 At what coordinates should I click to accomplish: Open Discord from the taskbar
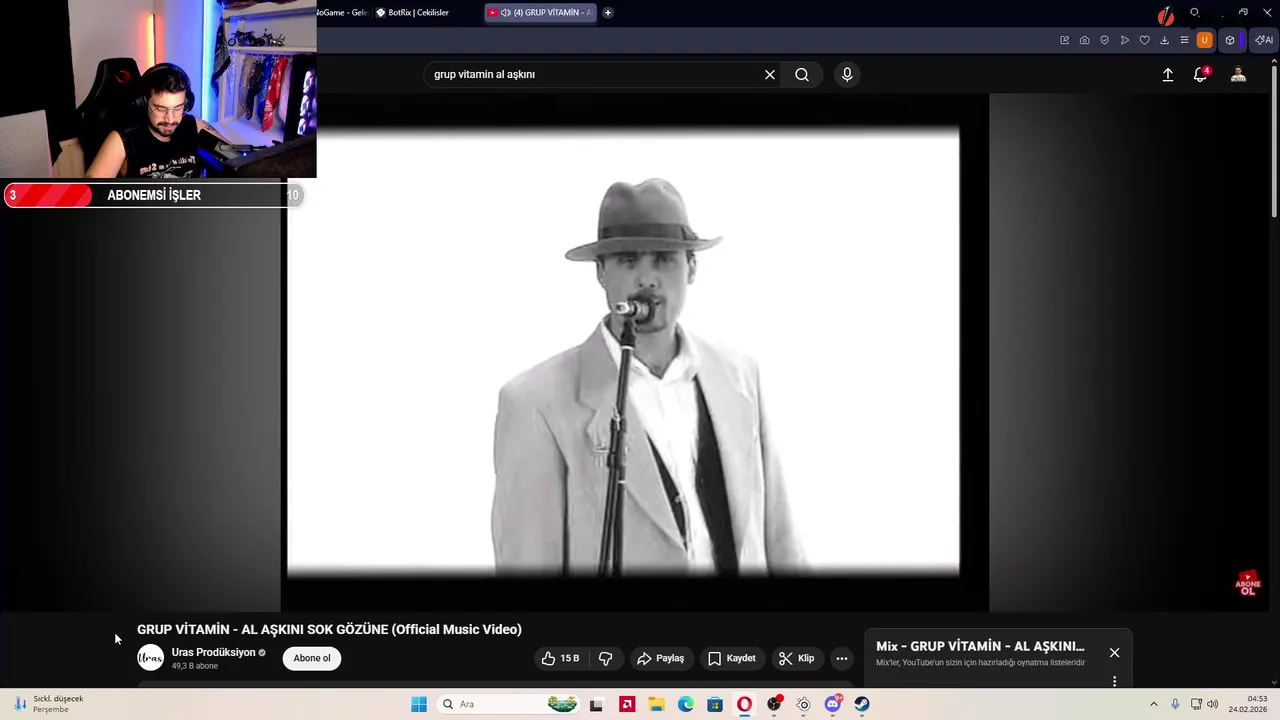[x=832, y=704]
